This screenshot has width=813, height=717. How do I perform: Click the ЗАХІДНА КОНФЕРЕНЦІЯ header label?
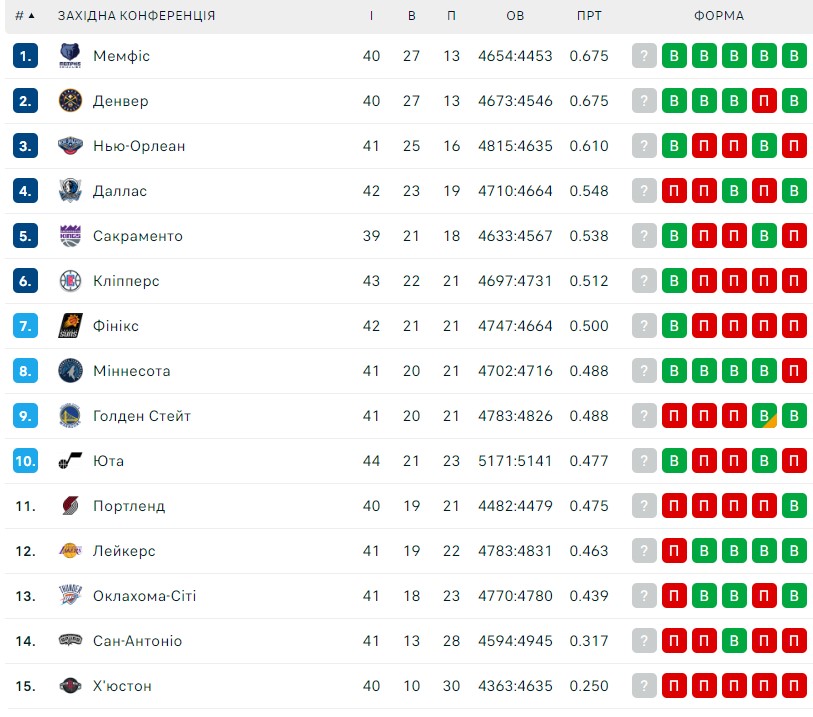point(136,16)
